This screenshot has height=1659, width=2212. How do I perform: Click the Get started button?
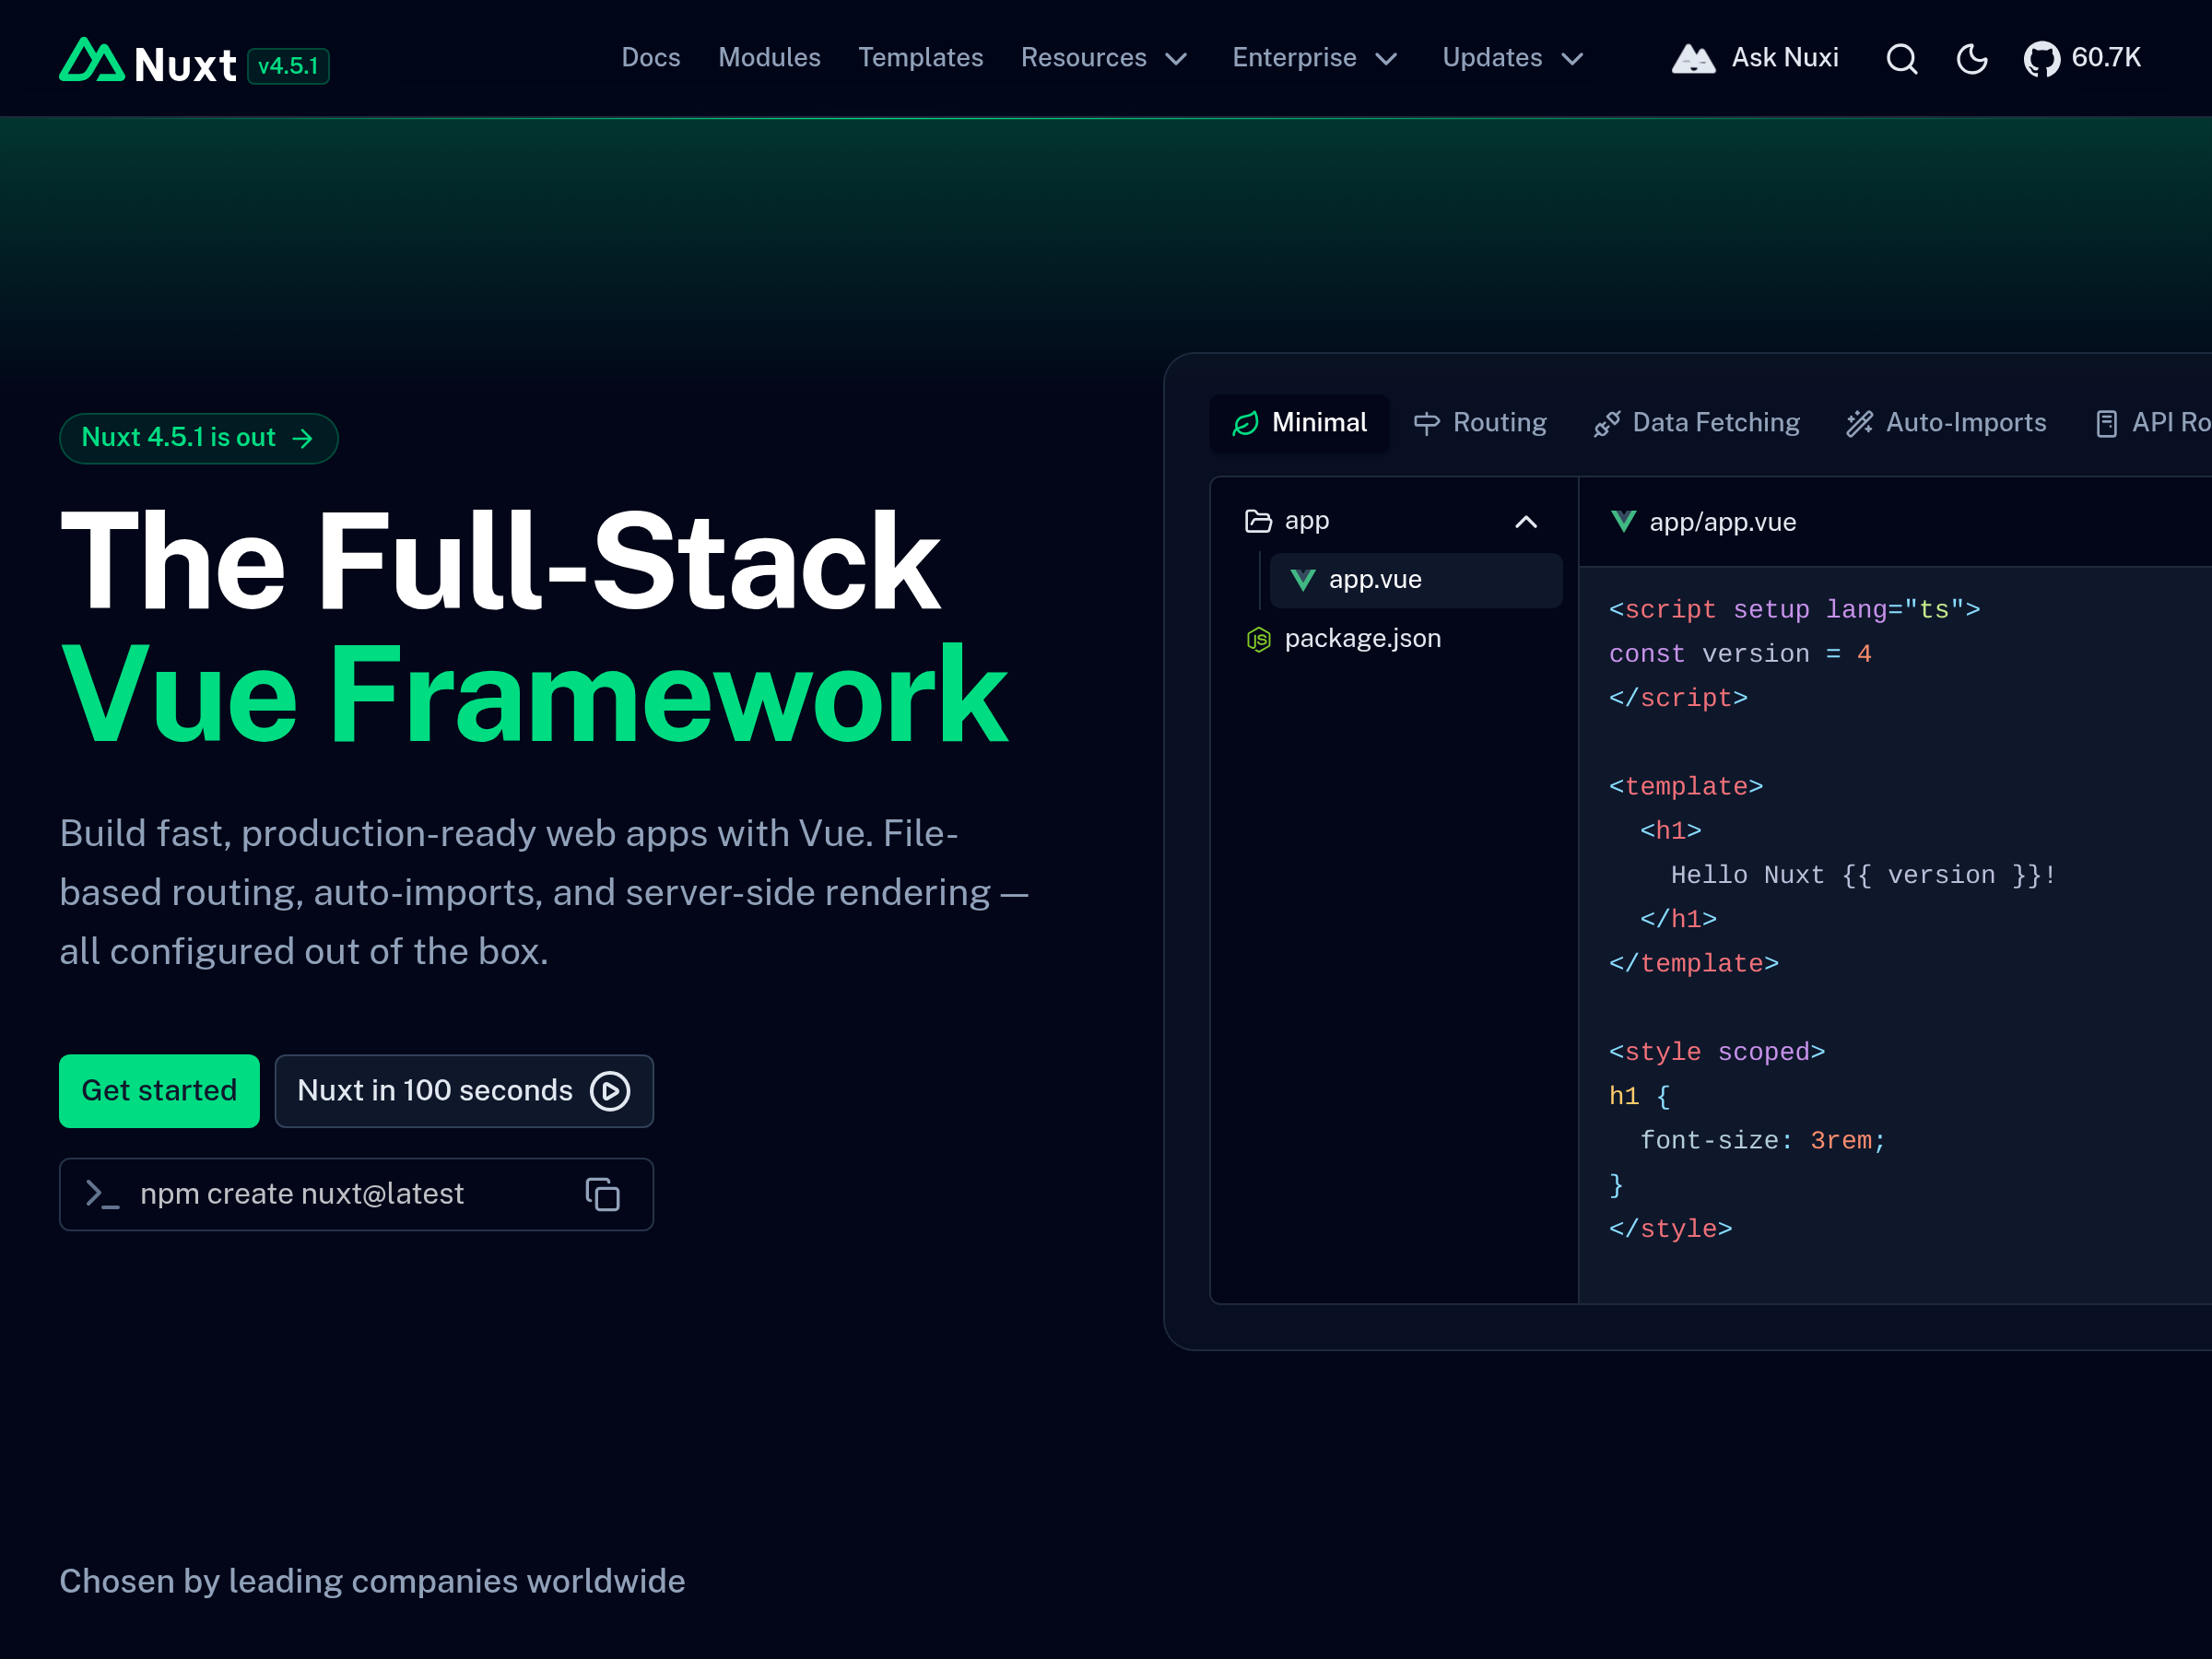tap(159, 1091)
